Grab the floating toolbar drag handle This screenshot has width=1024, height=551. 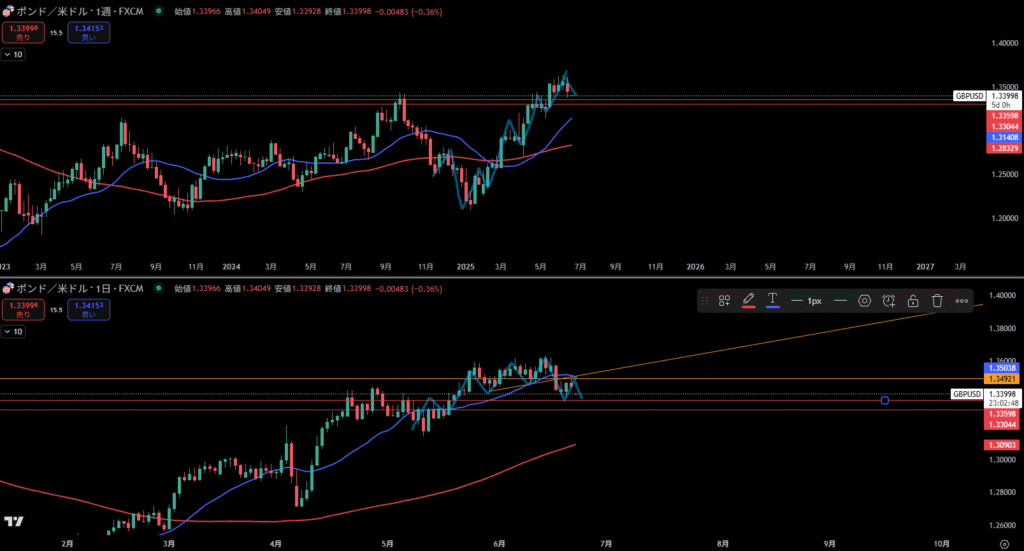(705, 301)
